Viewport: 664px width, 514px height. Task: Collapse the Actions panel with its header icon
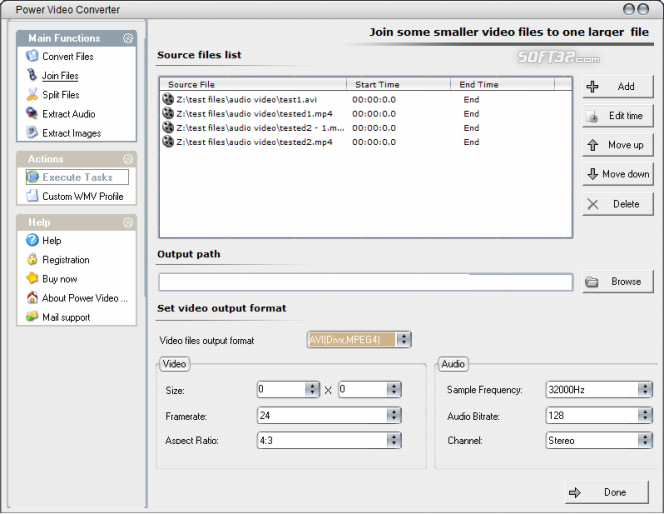pyautogui.click(x=128, y=159)
